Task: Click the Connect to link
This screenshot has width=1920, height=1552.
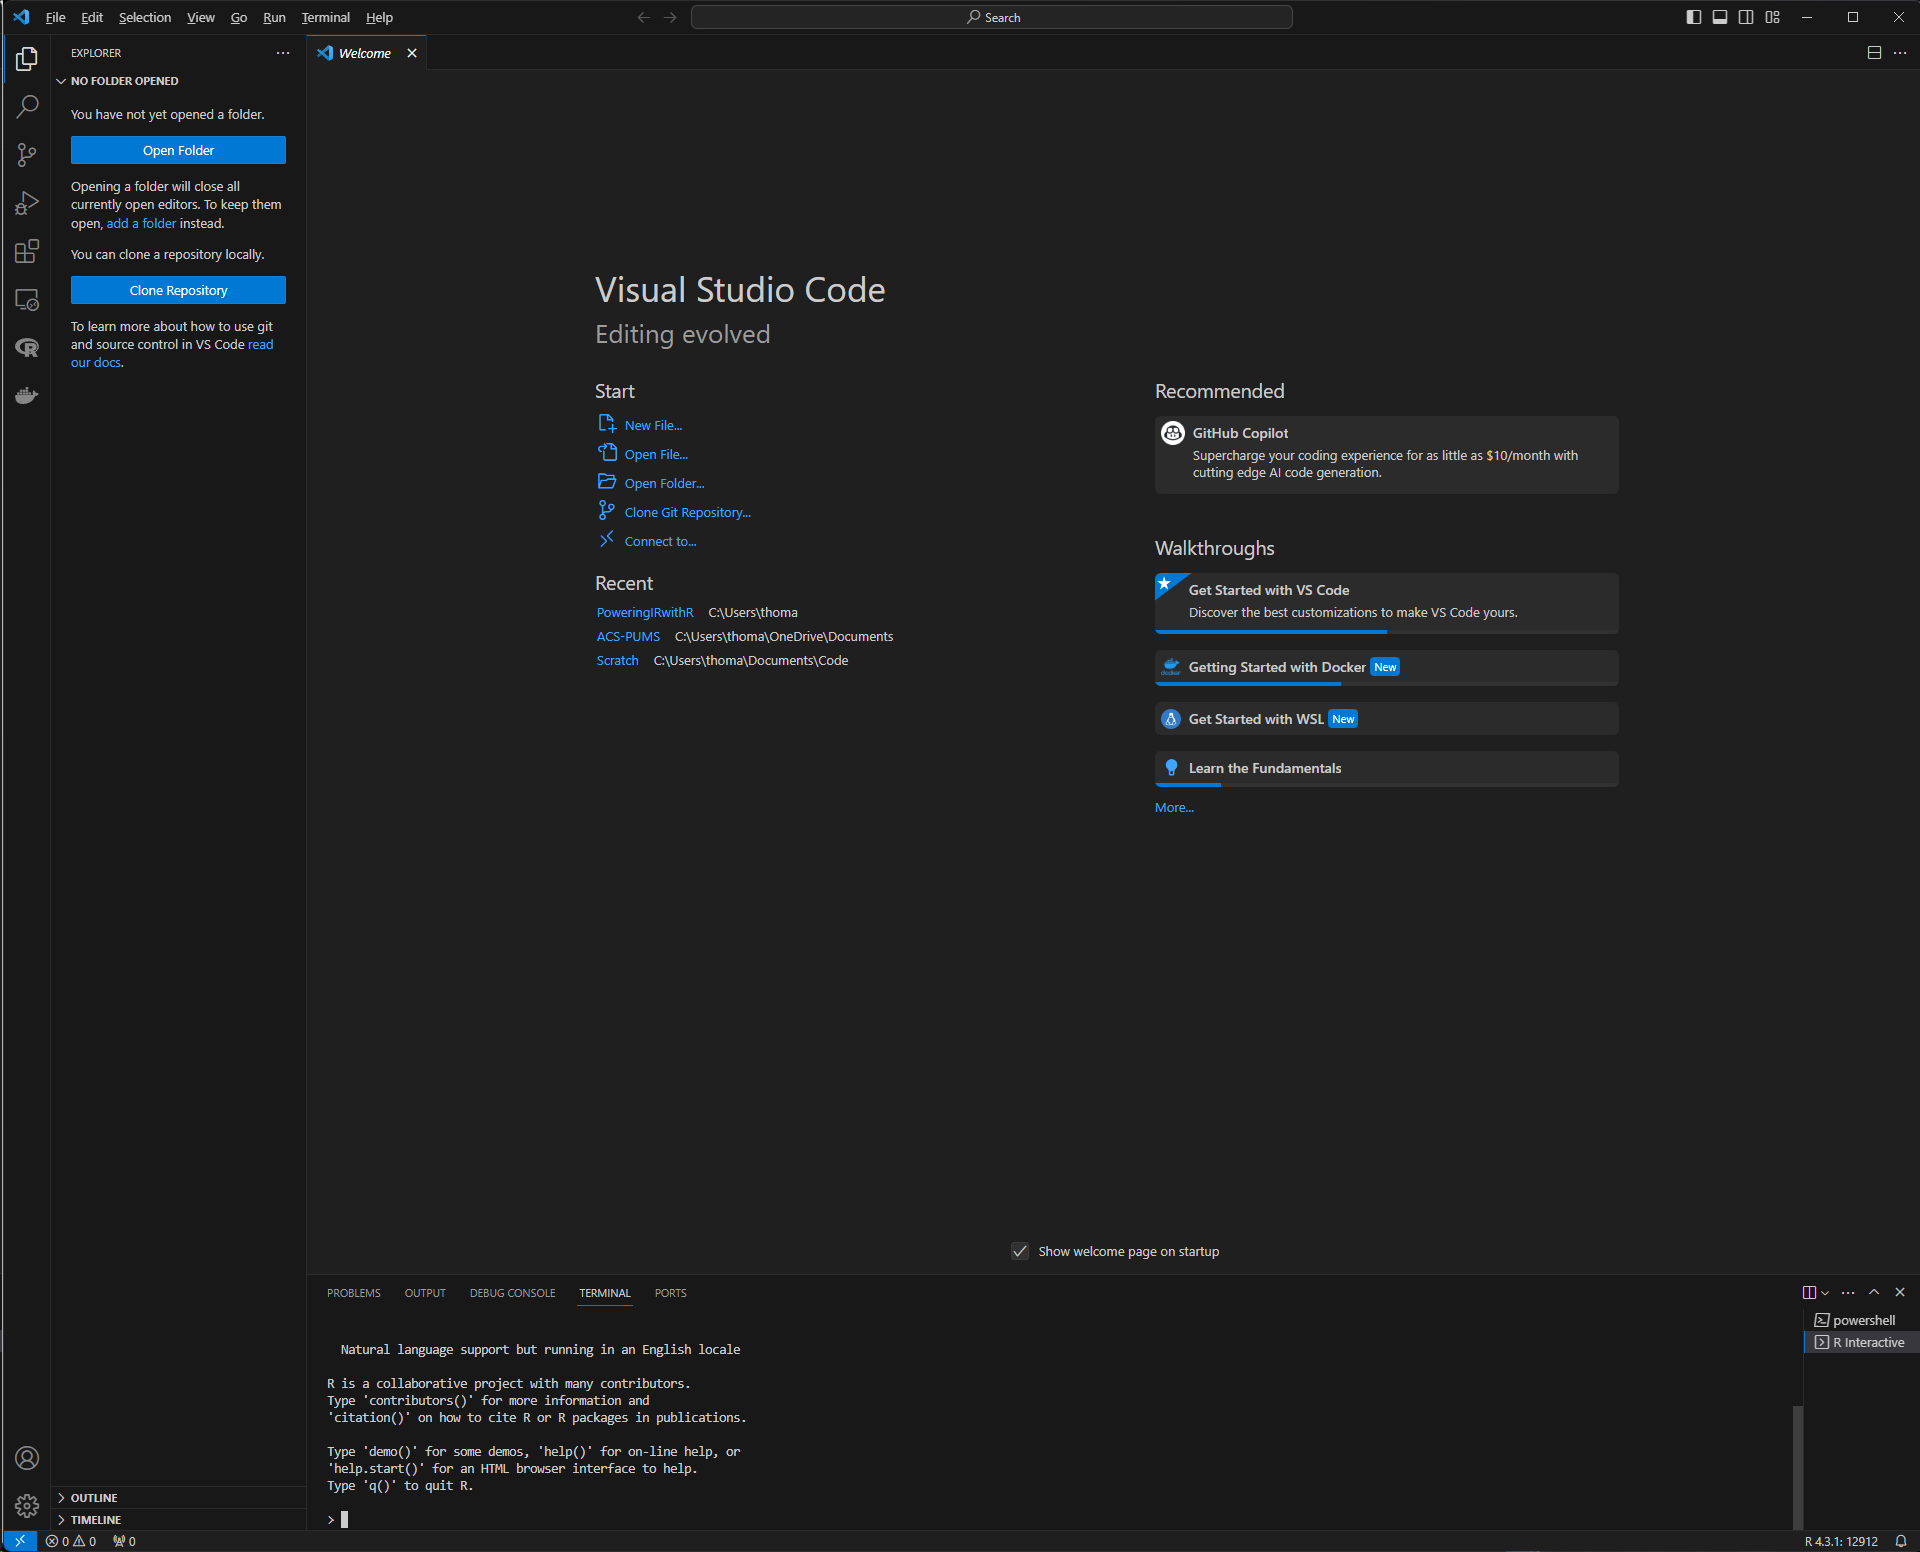Action: click(x=660, y=541)
